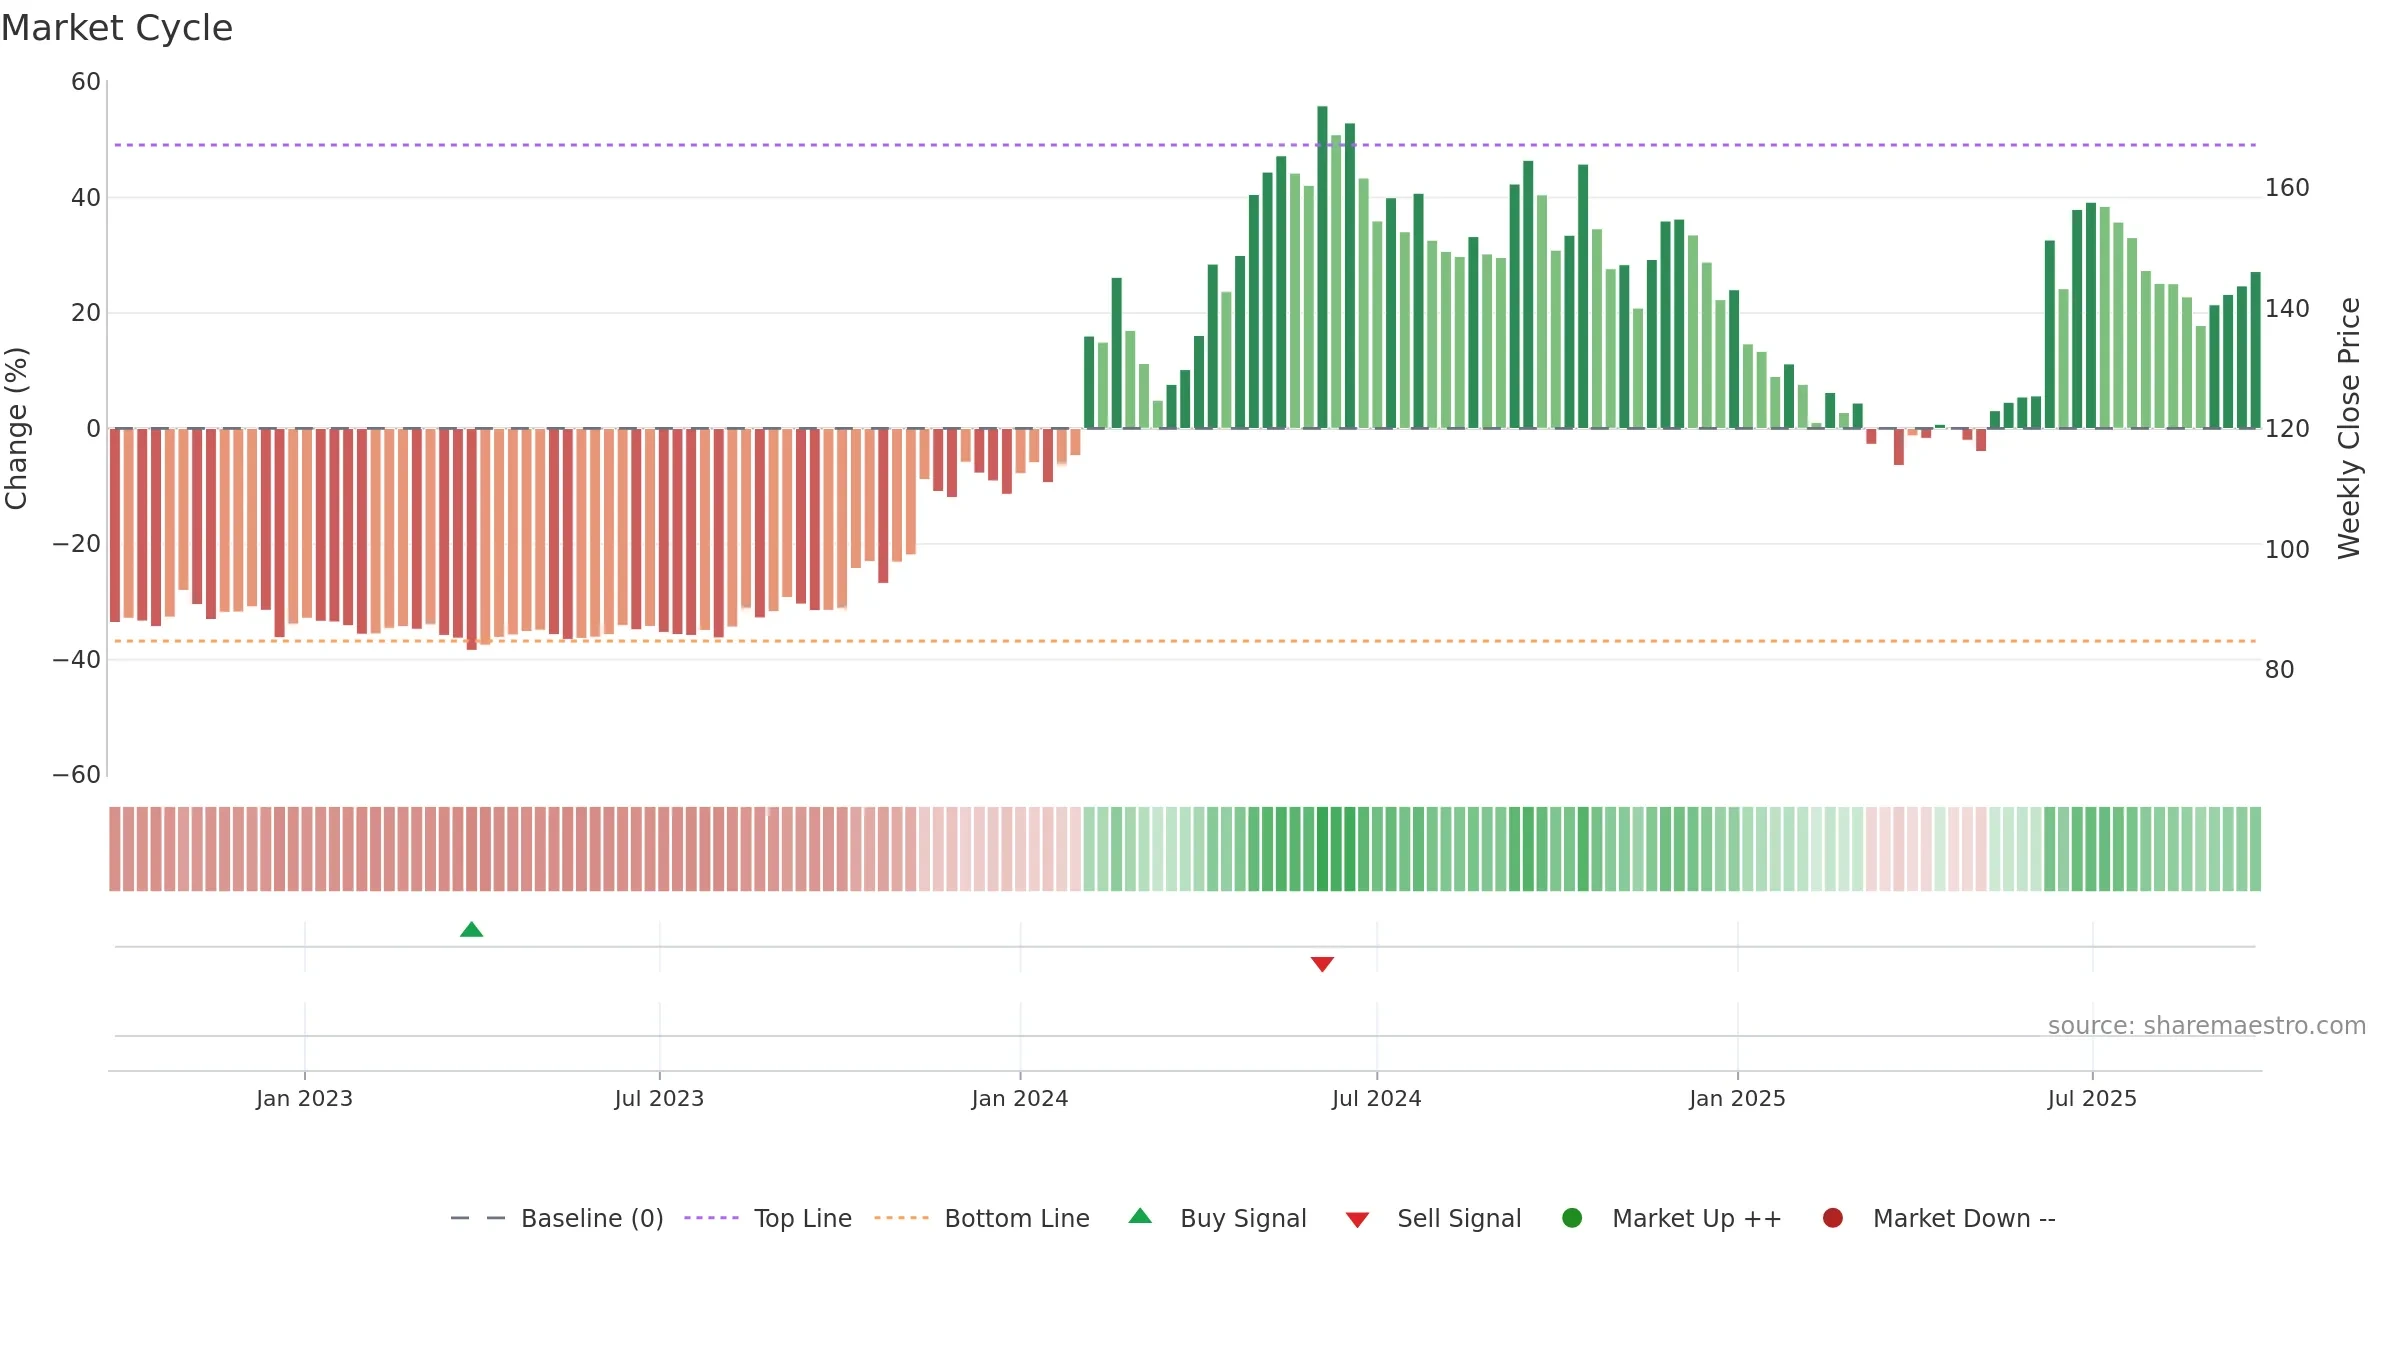Click the 160 tick on right axis
The image size is (2400, 1350).
[x=2287, y=188]
